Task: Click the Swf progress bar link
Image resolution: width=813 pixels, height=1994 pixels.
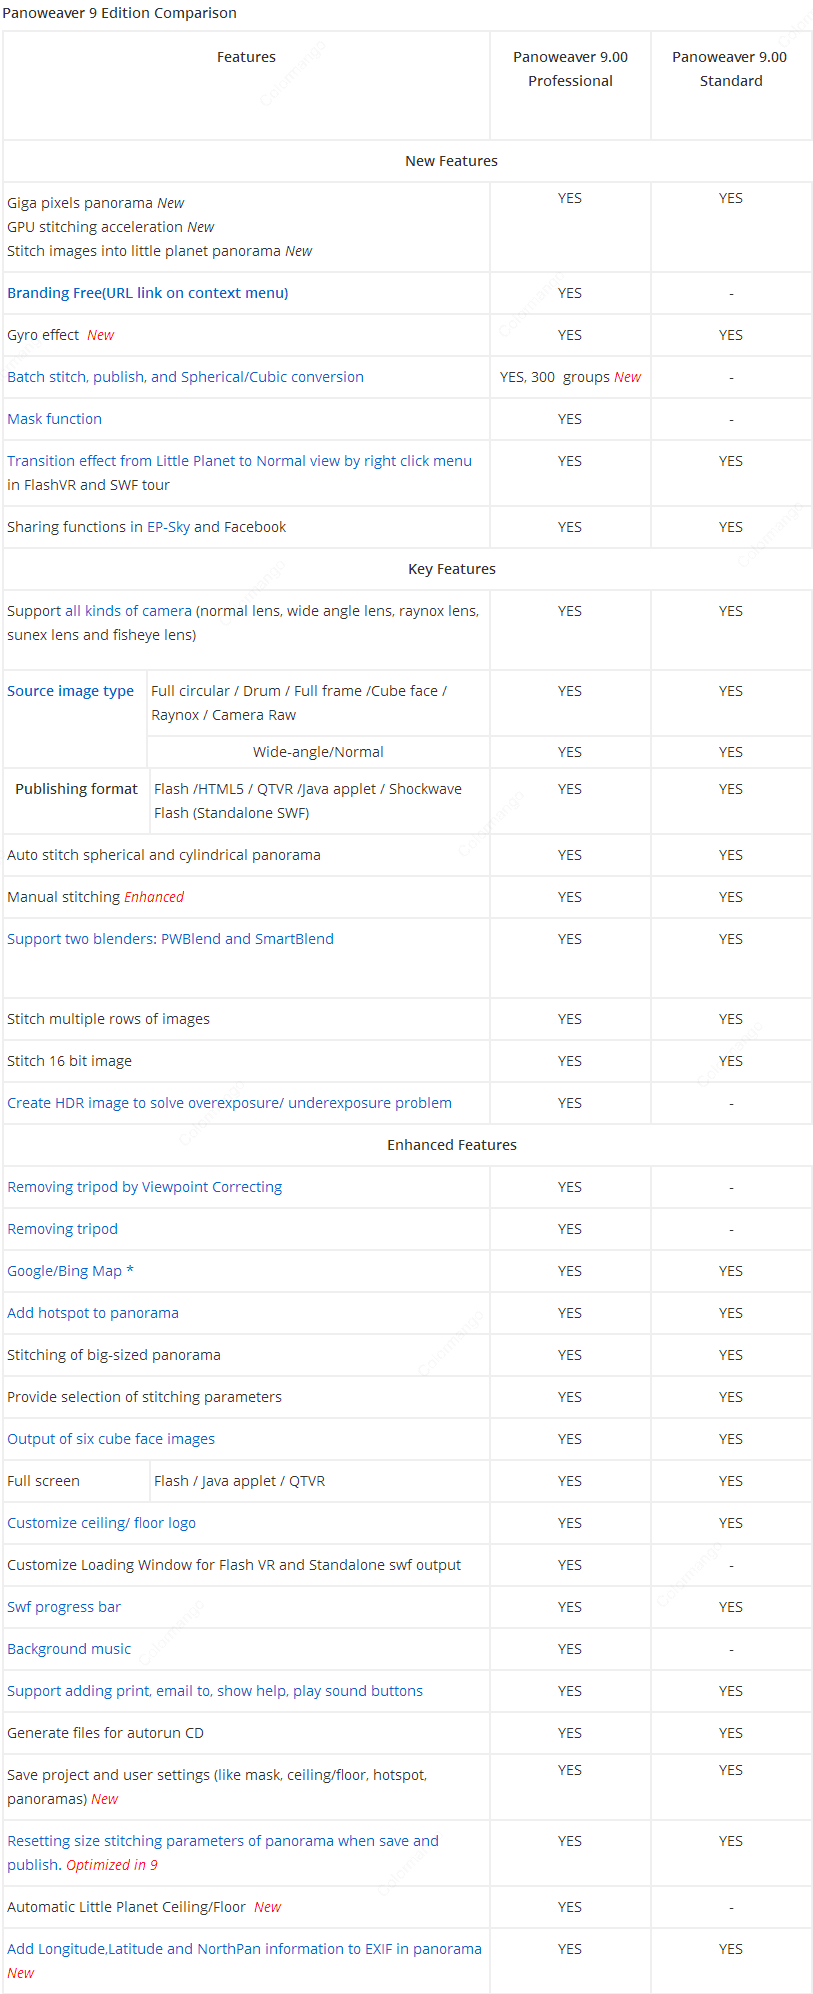Action: 64,1607
